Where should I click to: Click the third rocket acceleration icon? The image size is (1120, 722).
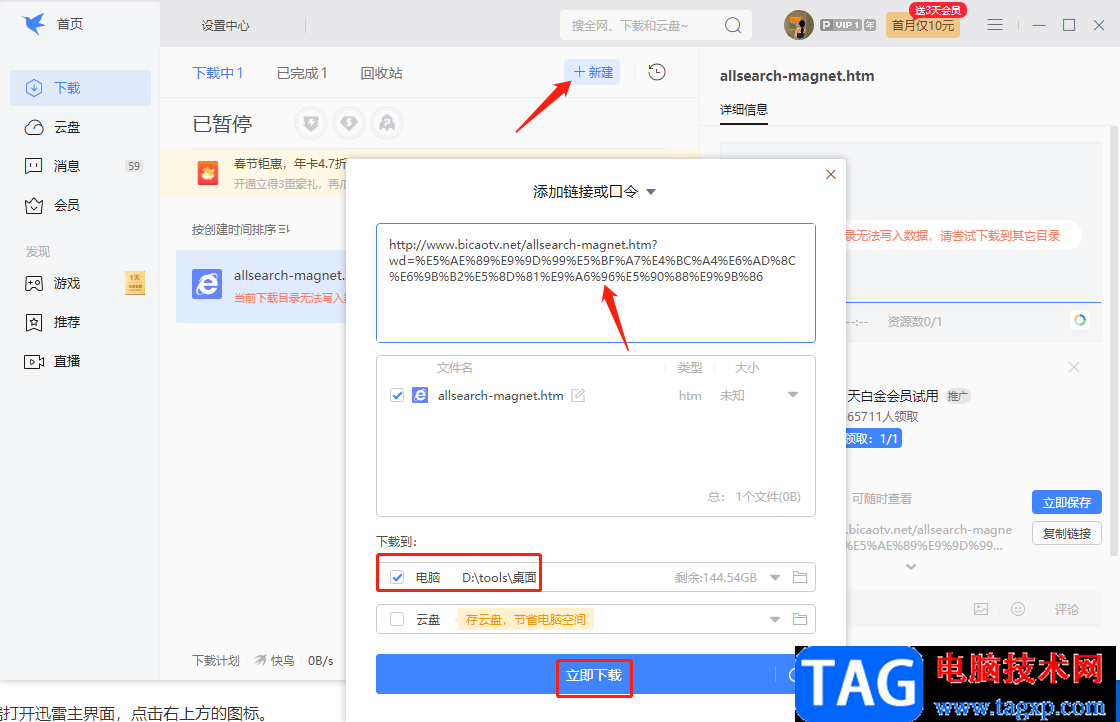tap(387, 124)
